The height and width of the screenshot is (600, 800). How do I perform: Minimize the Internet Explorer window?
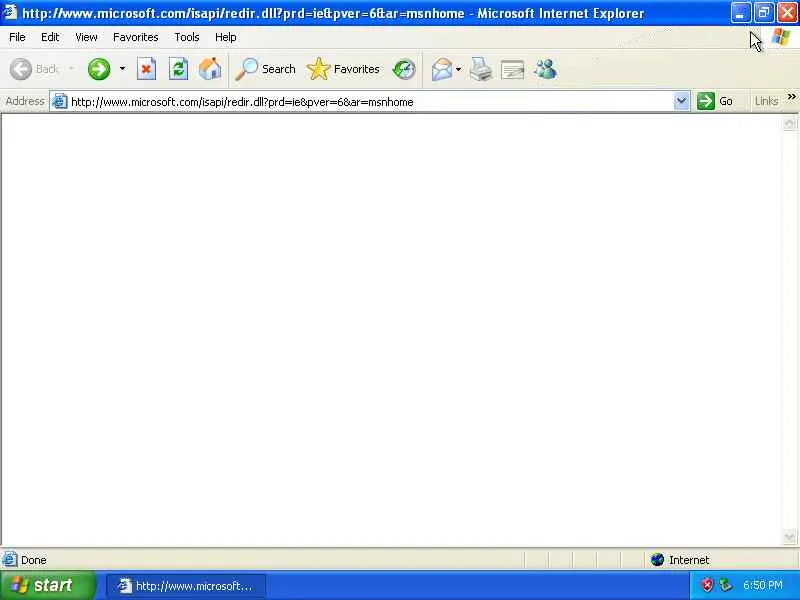[740, 13]
